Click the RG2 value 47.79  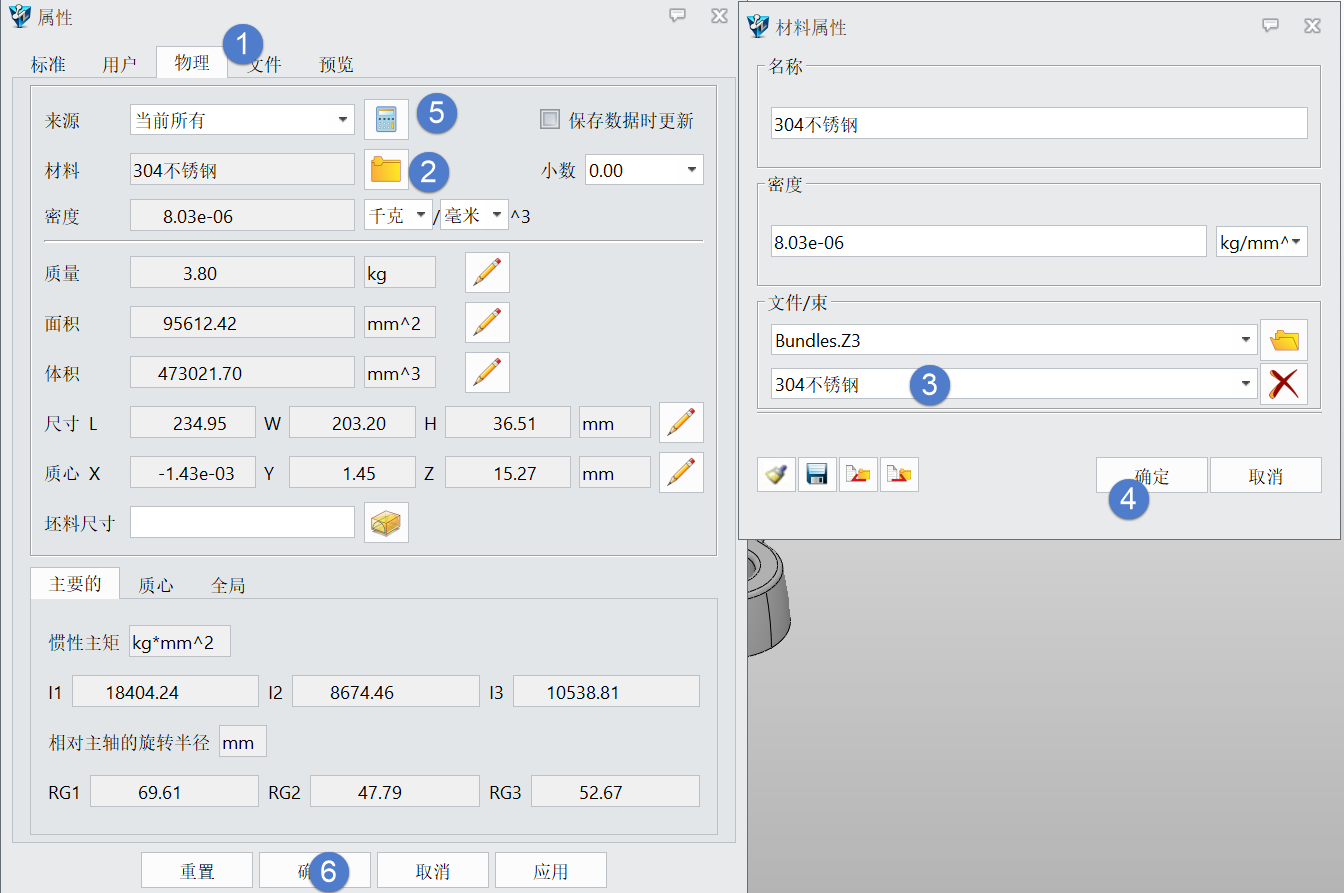tap(394, 791)
